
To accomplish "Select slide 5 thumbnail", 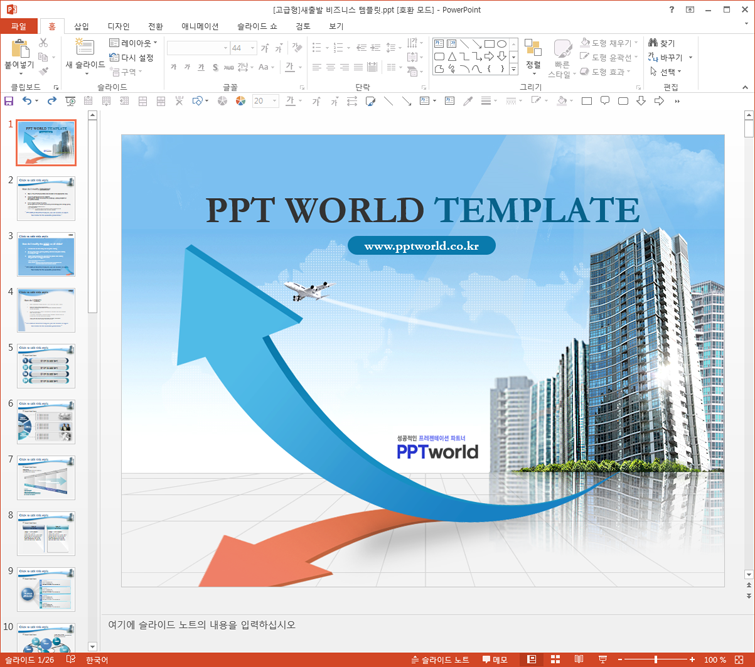I will 46,366.
